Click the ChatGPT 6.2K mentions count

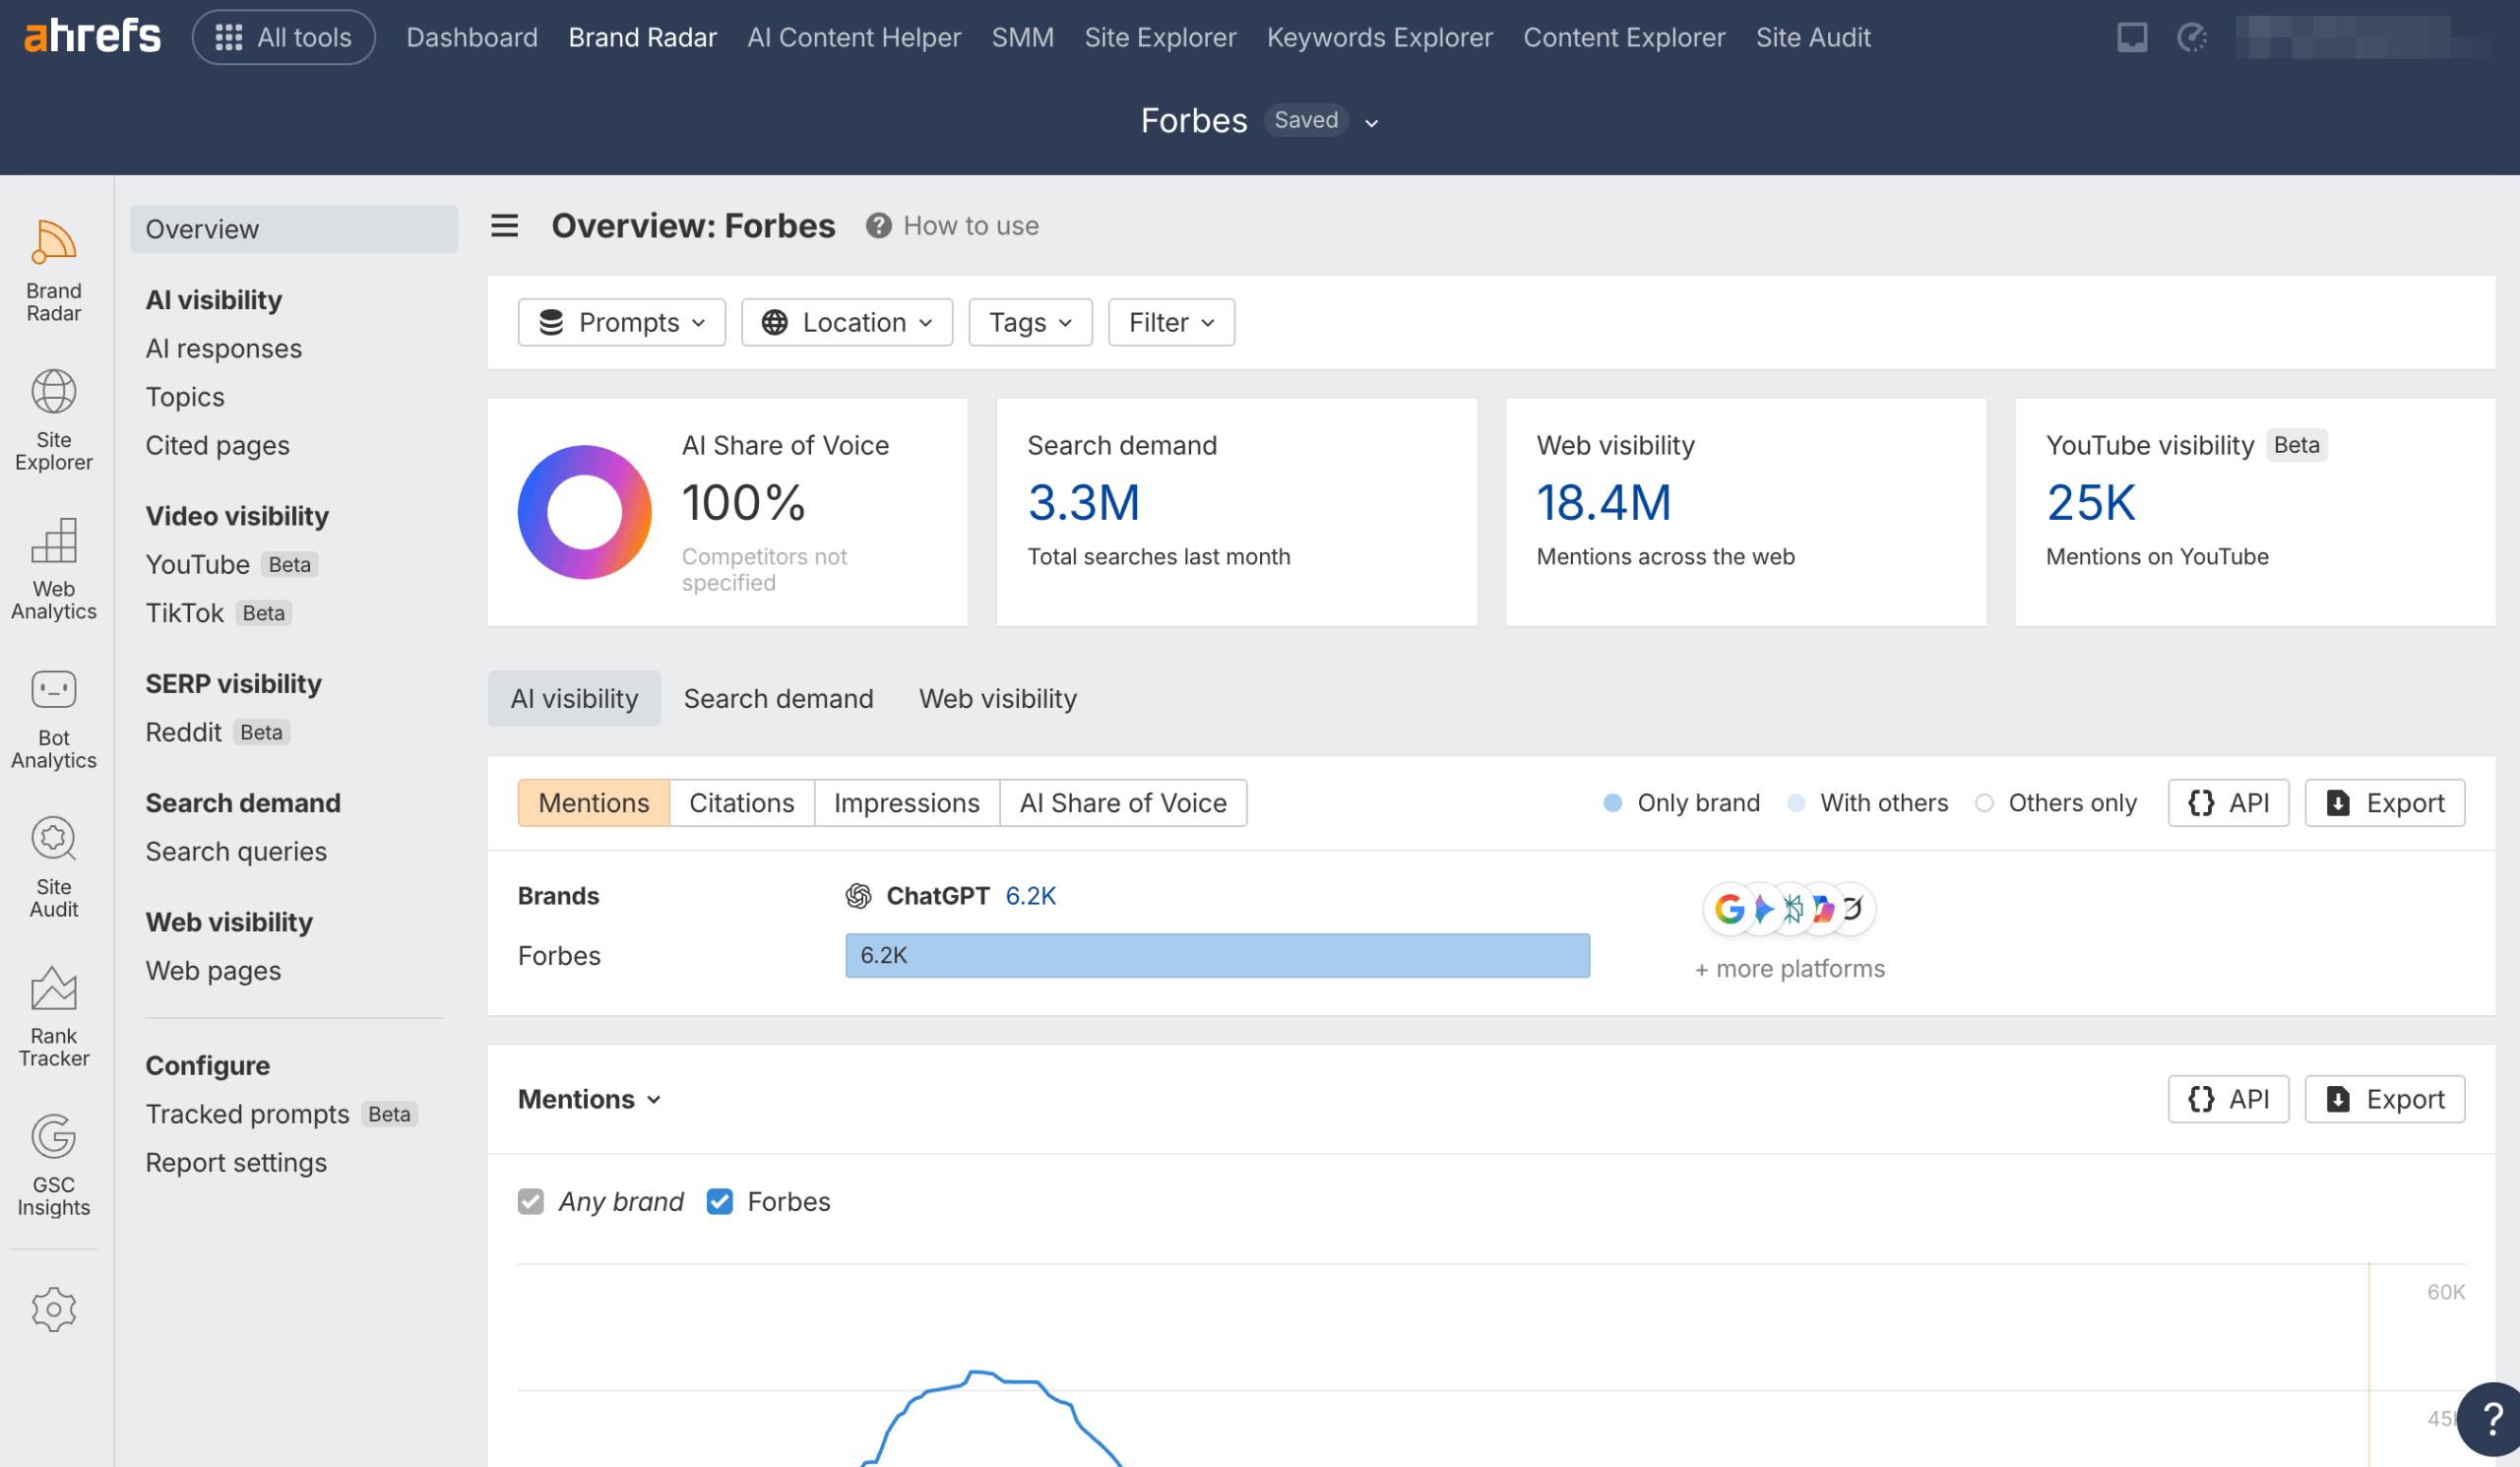pos(1031,896)
